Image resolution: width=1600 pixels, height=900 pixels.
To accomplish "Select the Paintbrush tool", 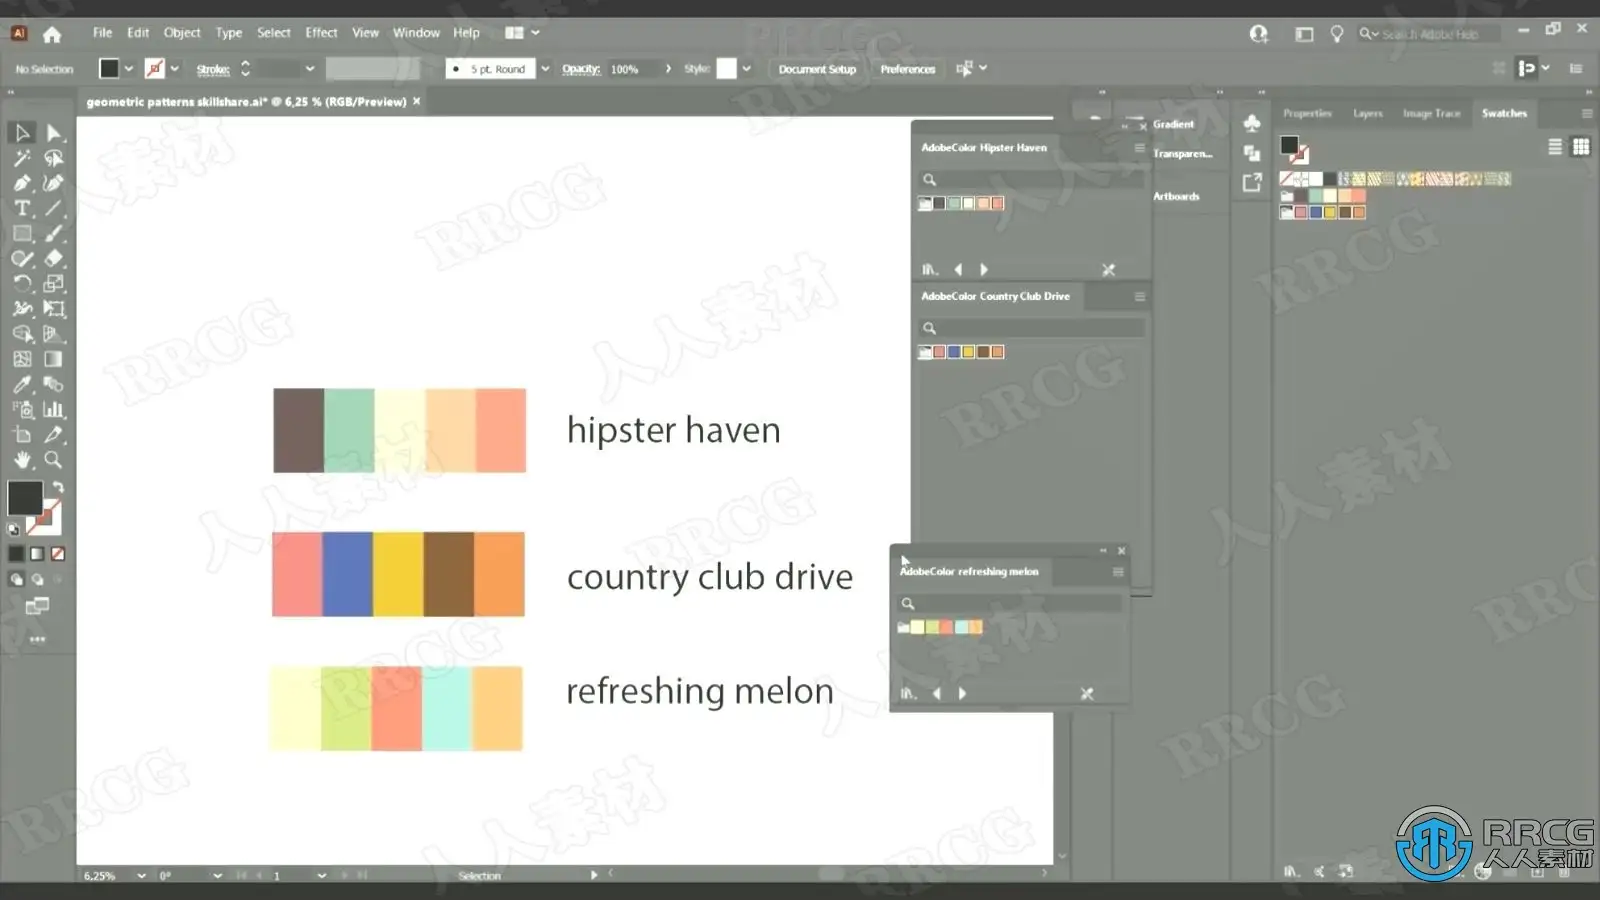I will pyautogui.click(x=54, y=233).
